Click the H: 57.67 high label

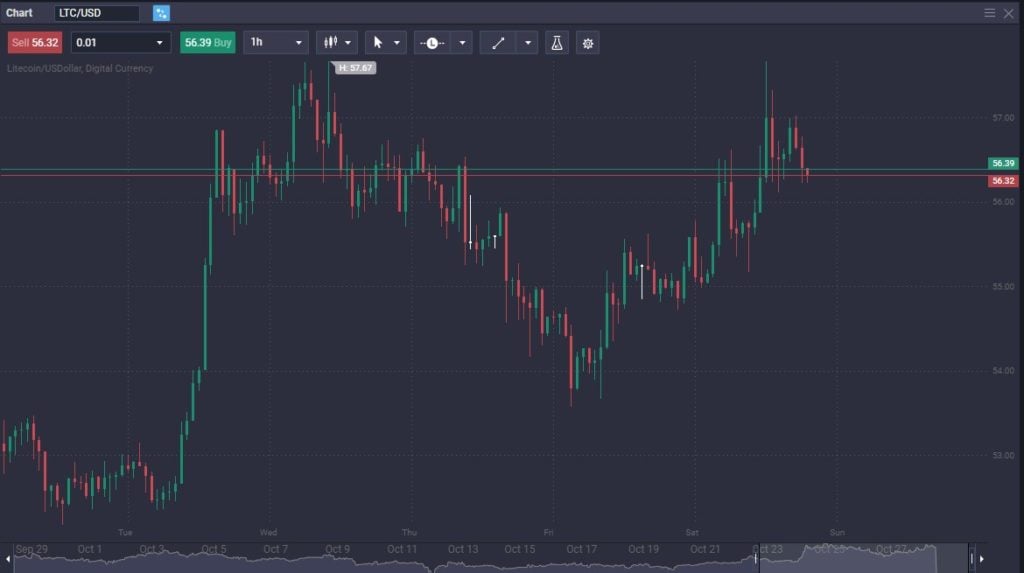pos(355,67)
